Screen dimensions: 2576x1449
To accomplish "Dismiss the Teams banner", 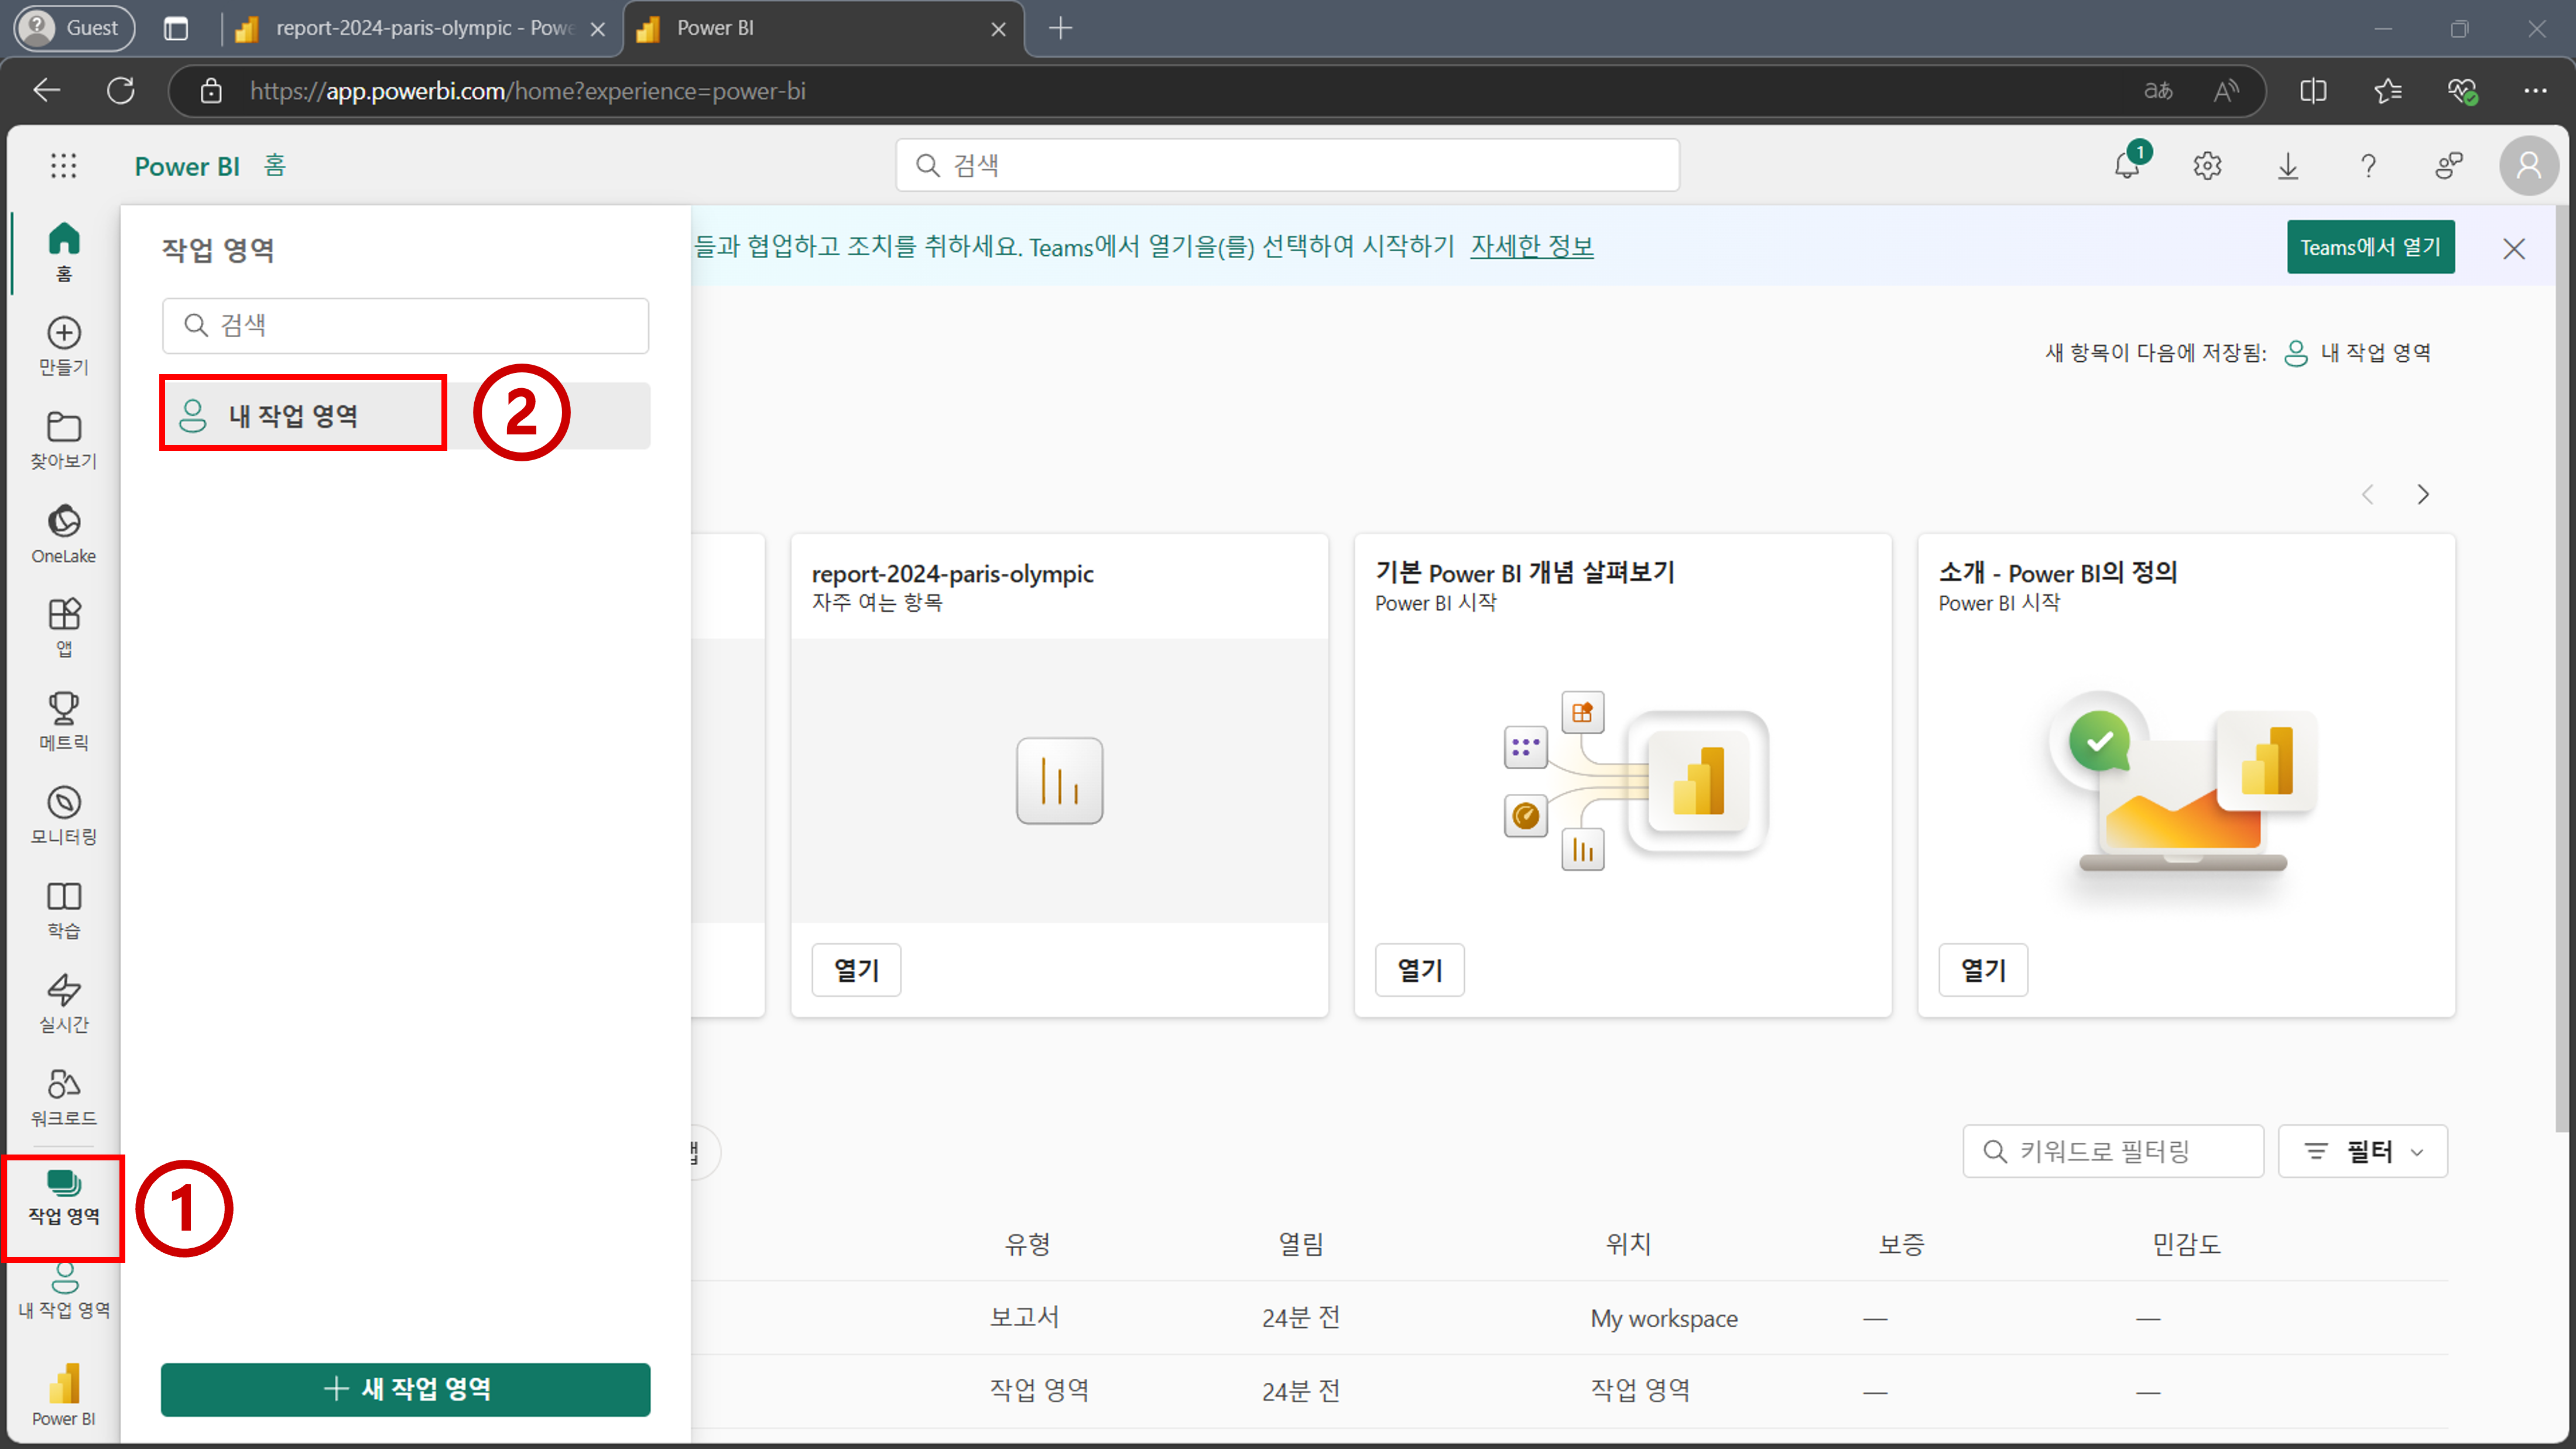I will [2513, 248].
